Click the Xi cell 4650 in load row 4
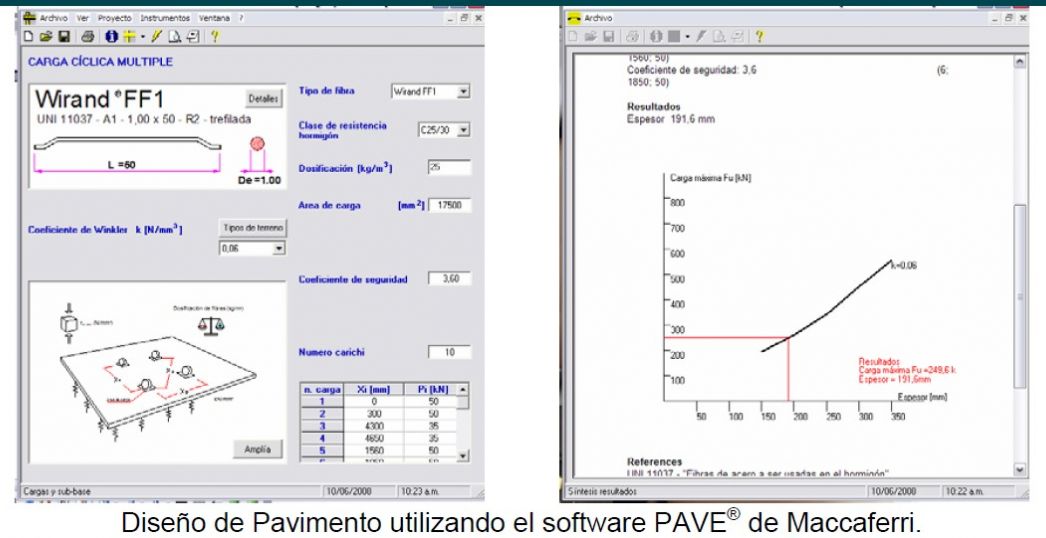Image resolution: width=1046 pixels, height=538 pixels. [374, 438]
